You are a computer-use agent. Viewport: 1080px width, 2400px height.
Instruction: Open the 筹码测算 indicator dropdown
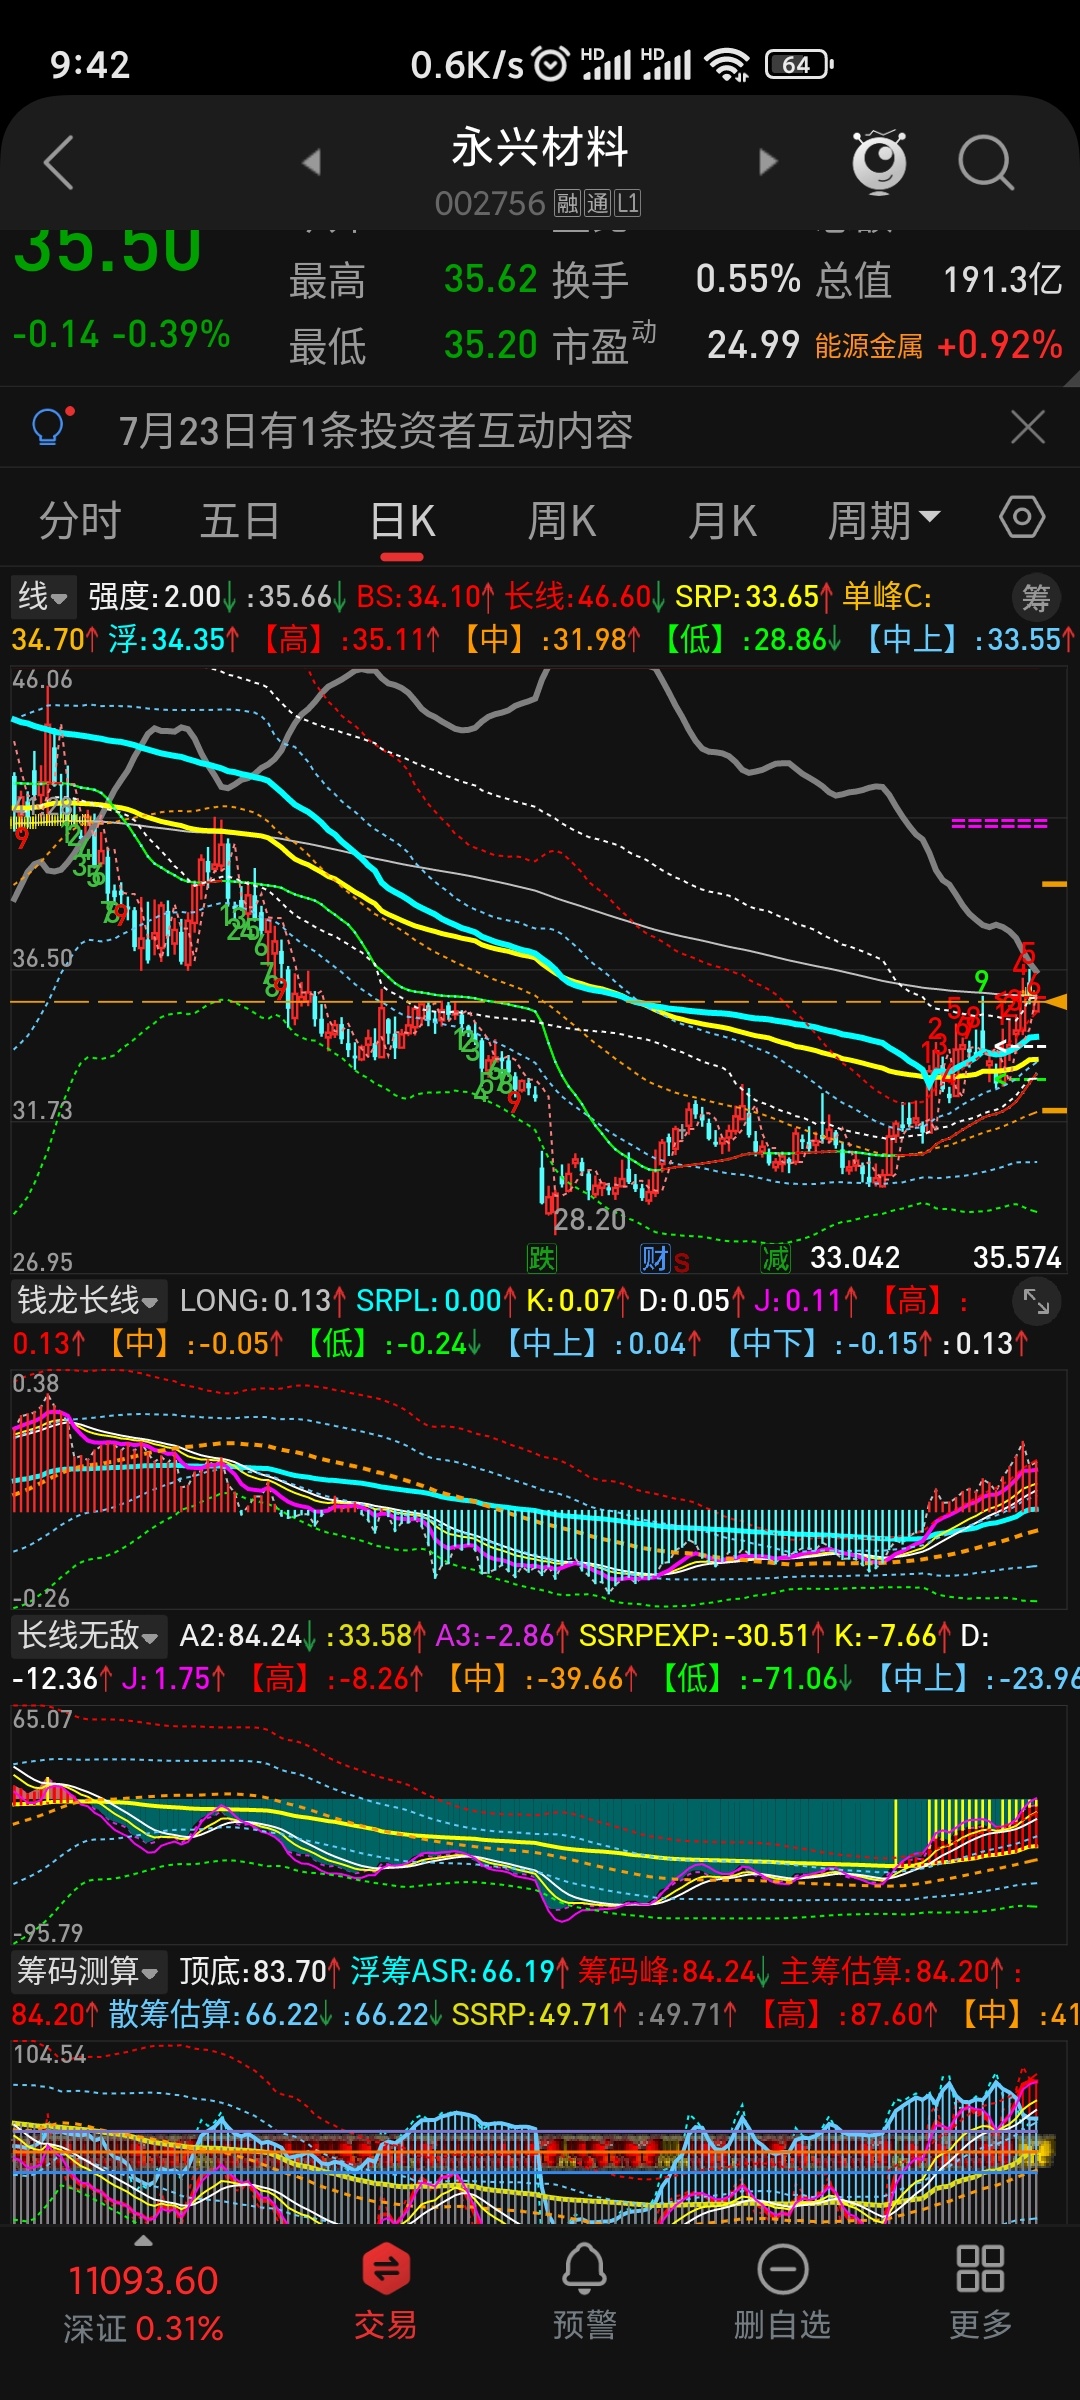[x=88, y=1971]
